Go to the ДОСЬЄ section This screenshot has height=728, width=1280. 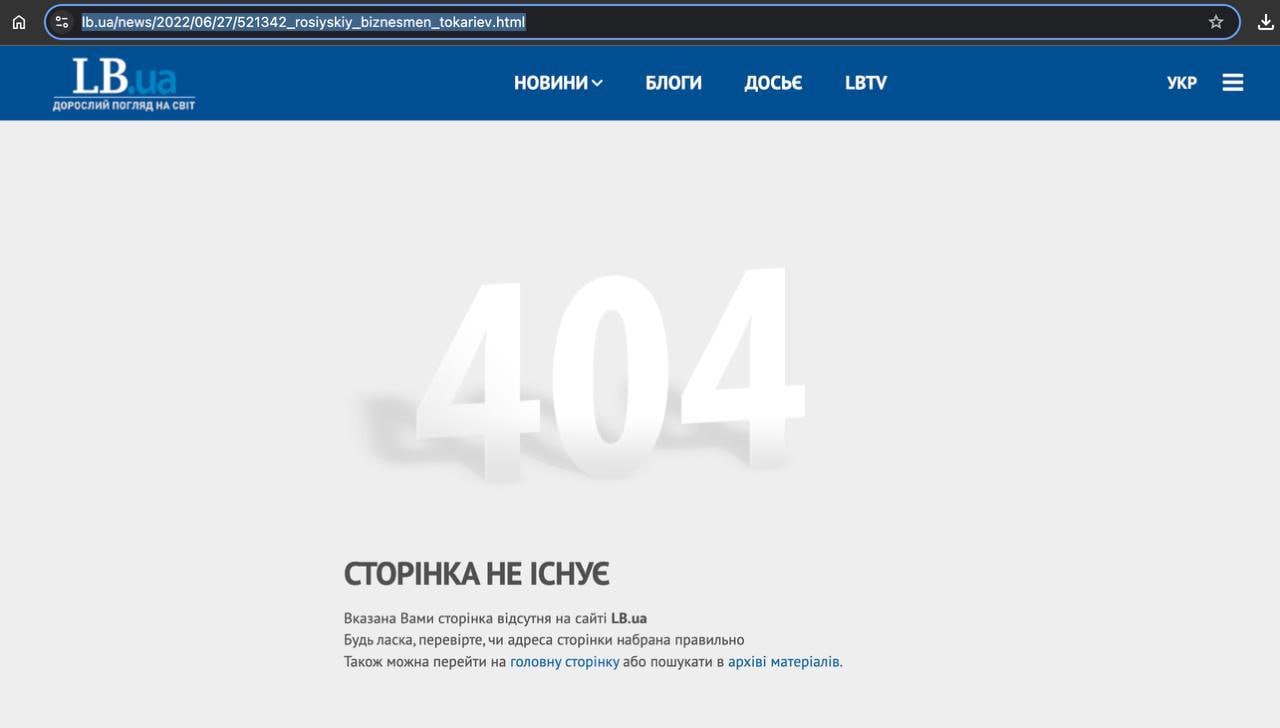click(773, 83)
